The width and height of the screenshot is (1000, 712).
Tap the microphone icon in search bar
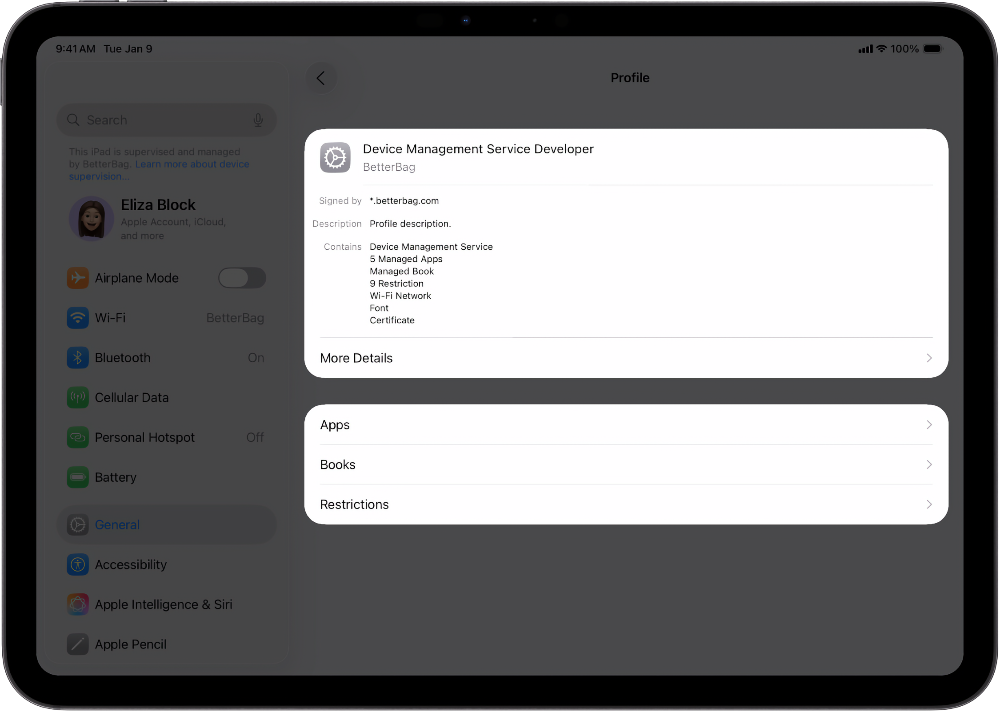click(x=258, y=119)
